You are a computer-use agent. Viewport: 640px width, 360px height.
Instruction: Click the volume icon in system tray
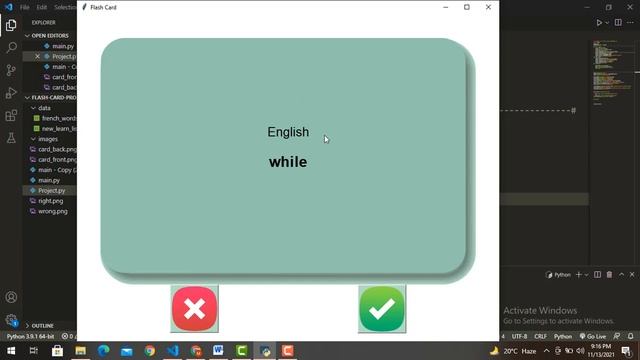click(580, 351)
